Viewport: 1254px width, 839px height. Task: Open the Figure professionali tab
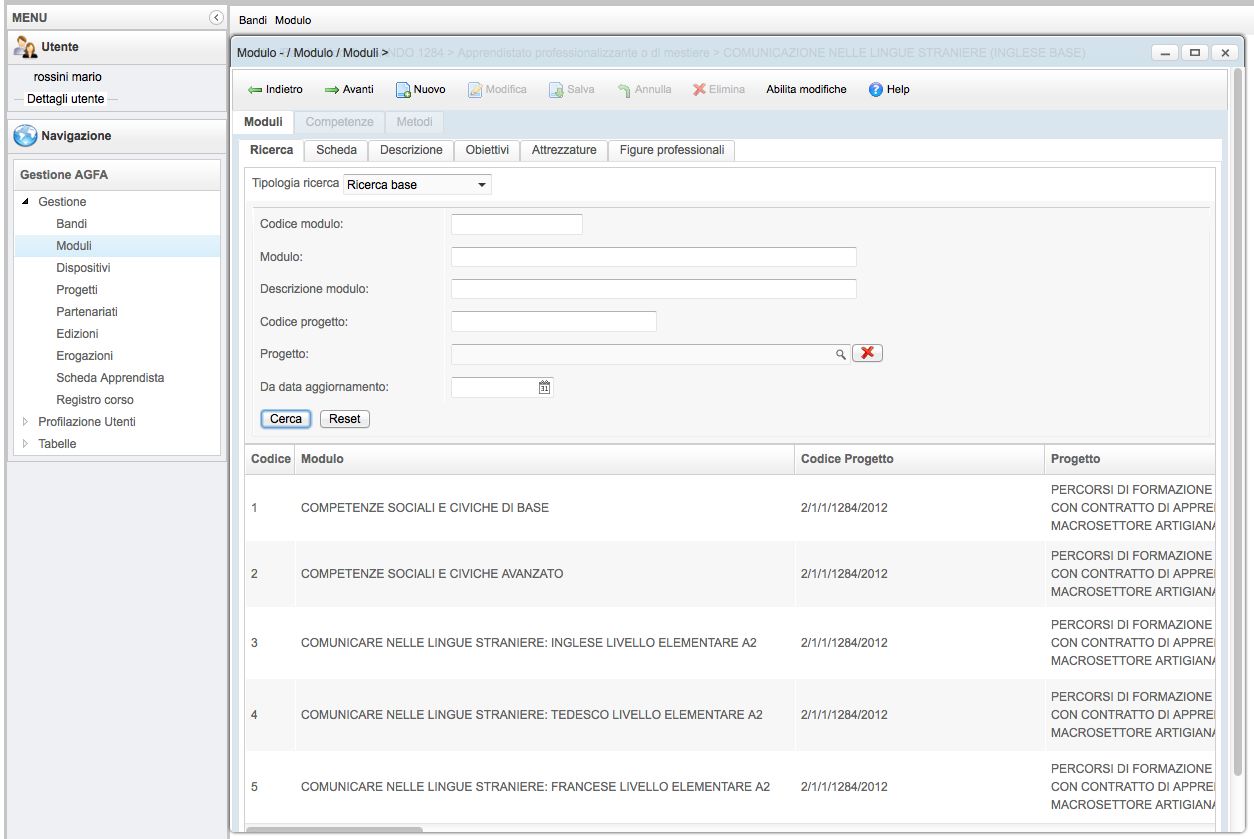(671, 150)
